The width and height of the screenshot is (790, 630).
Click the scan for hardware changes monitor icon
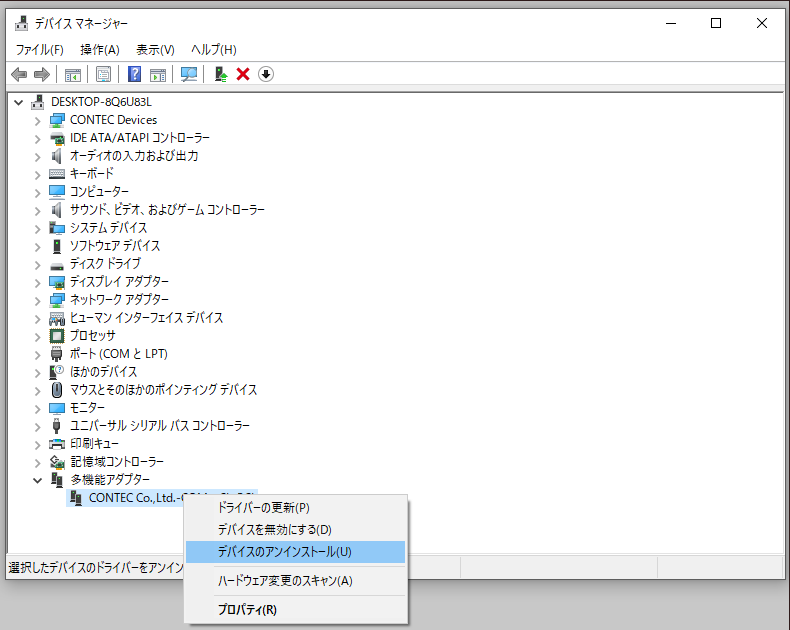point(188,75)
